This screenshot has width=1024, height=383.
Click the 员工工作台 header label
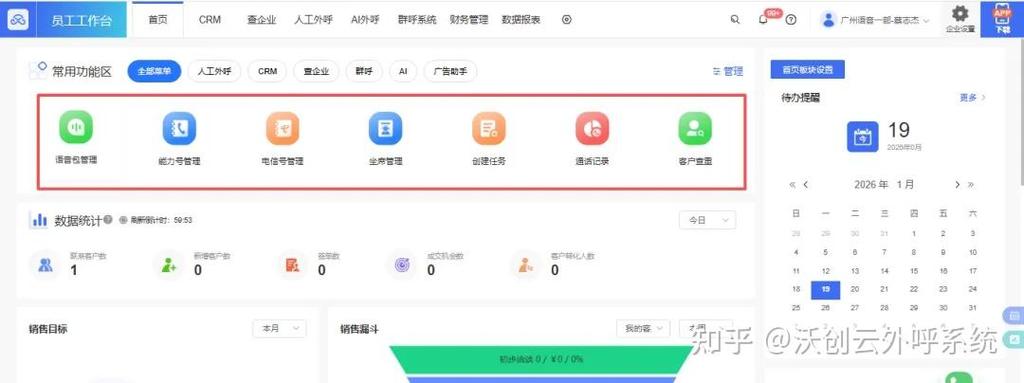point(82,20)
